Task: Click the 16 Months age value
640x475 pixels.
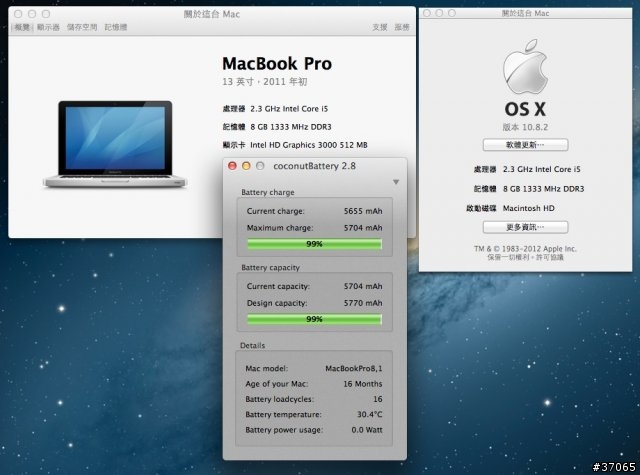Action: (363, 384)
